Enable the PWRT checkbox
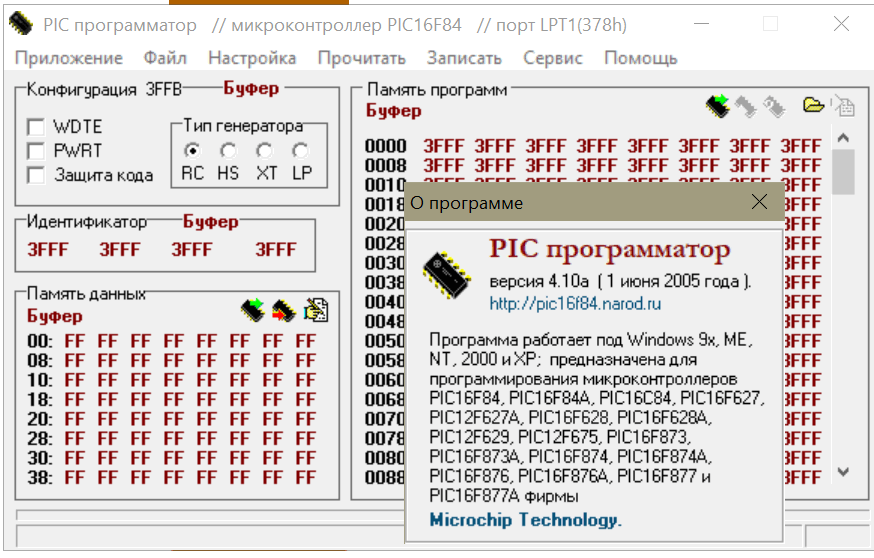This screenshot has height=558, width=874. pos(36,151)
